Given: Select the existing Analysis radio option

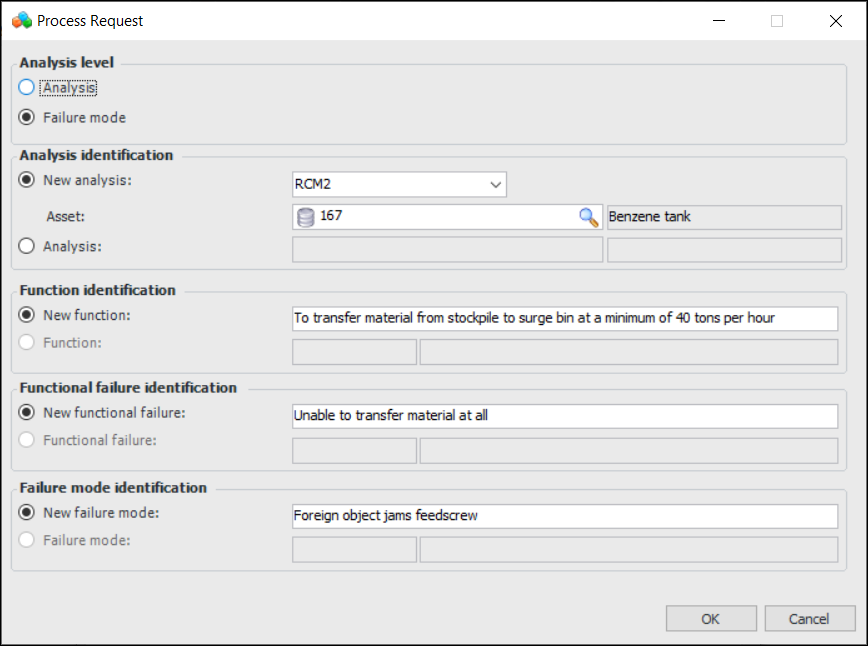Looking at the screenshot, I should click(x=27, y=247).
